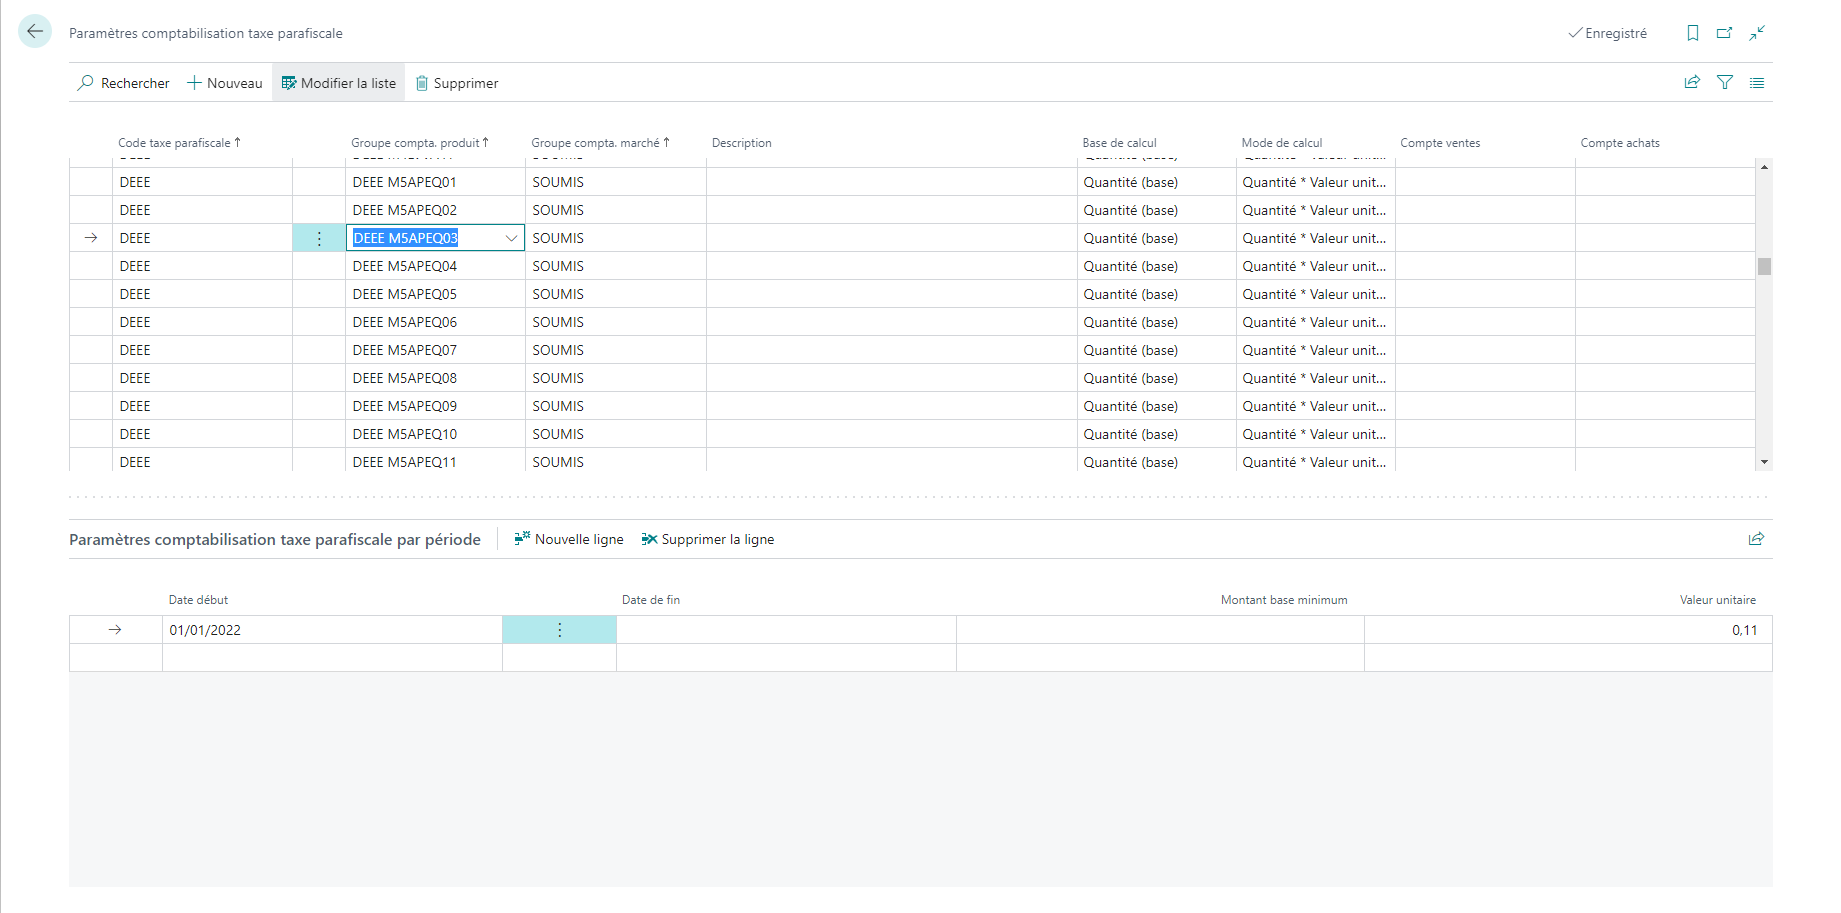This screenshot has width=1841, height=913.
Task: Add a Nouvelle ligne in the period section
Action: pyautogui.click(x=569, y=539)
